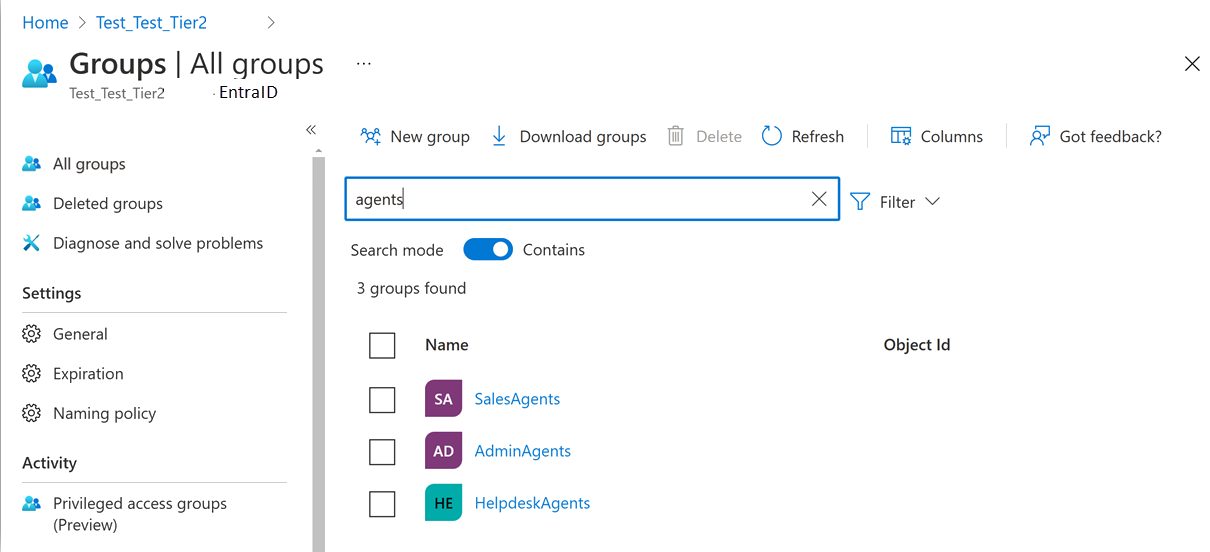
Task: Open Naming policy in the sidebar
Action: pos(105,413)
